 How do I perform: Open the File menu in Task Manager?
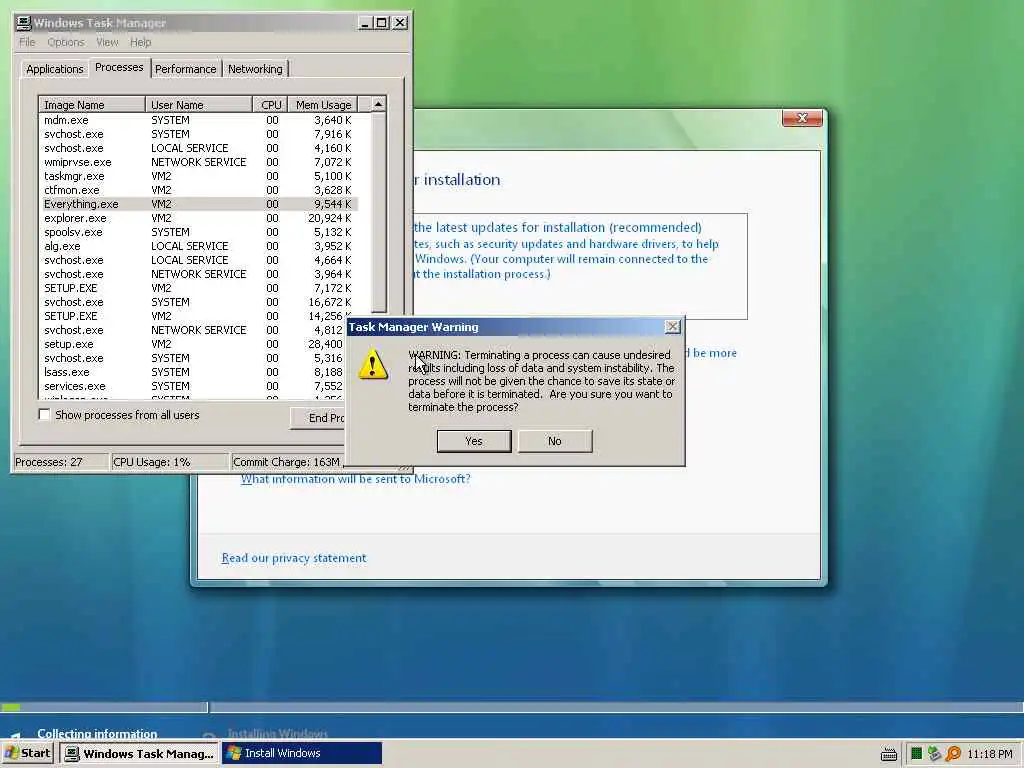tap(27, 42)
